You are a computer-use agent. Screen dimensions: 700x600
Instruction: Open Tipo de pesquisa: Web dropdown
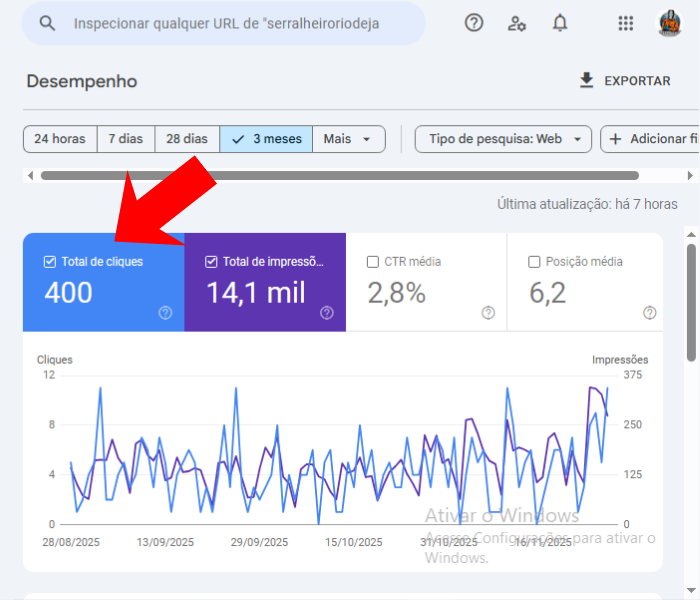pos(503,139)
